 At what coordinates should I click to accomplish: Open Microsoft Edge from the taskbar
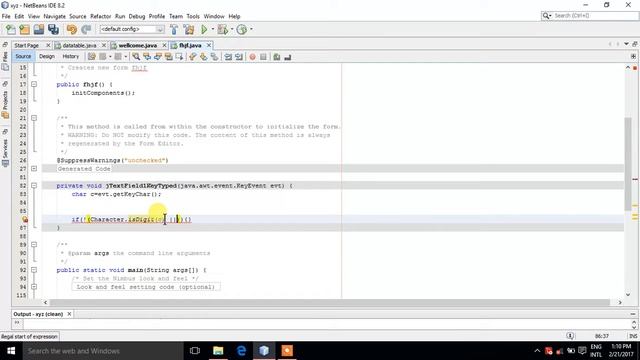(241, 351)
